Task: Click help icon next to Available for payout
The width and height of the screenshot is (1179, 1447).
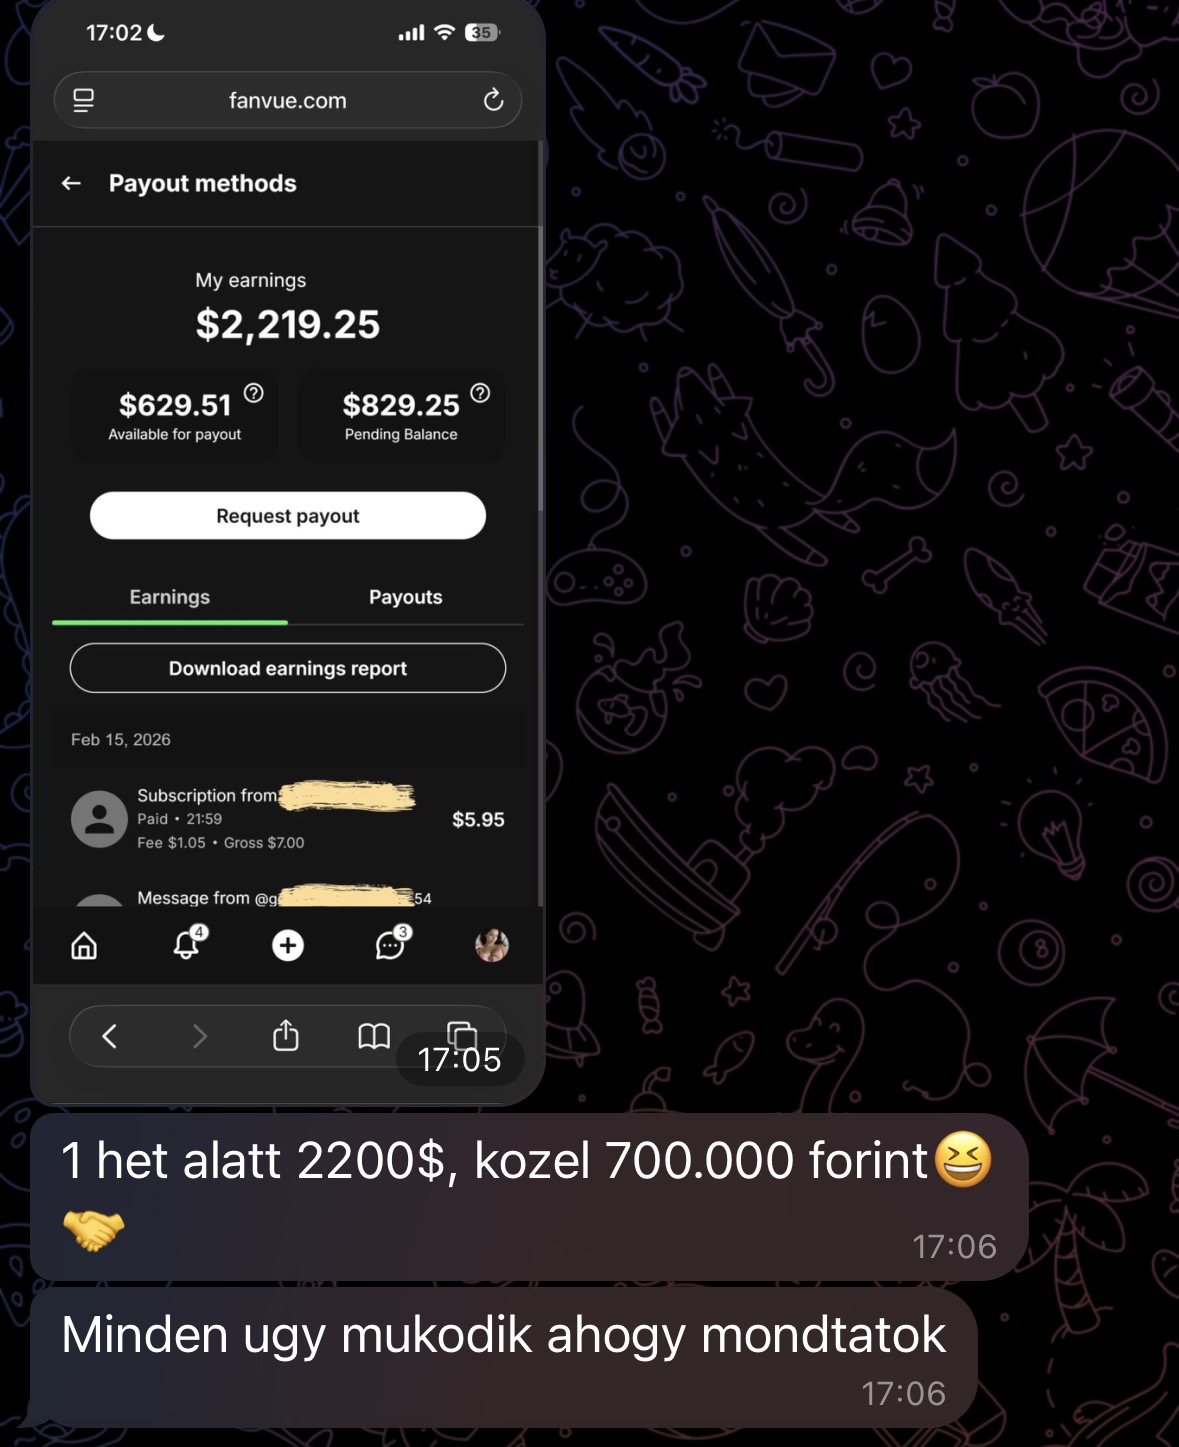Action: [254, 392]
